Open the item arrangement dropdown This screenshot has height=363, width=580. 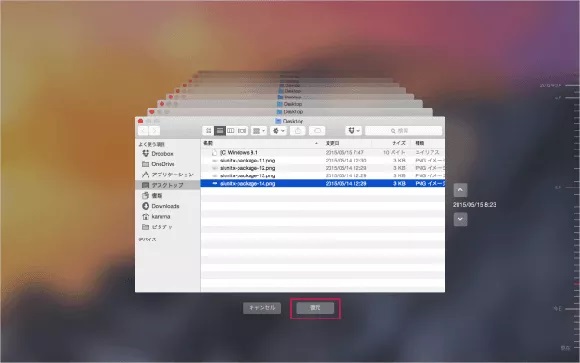[259, 131]
